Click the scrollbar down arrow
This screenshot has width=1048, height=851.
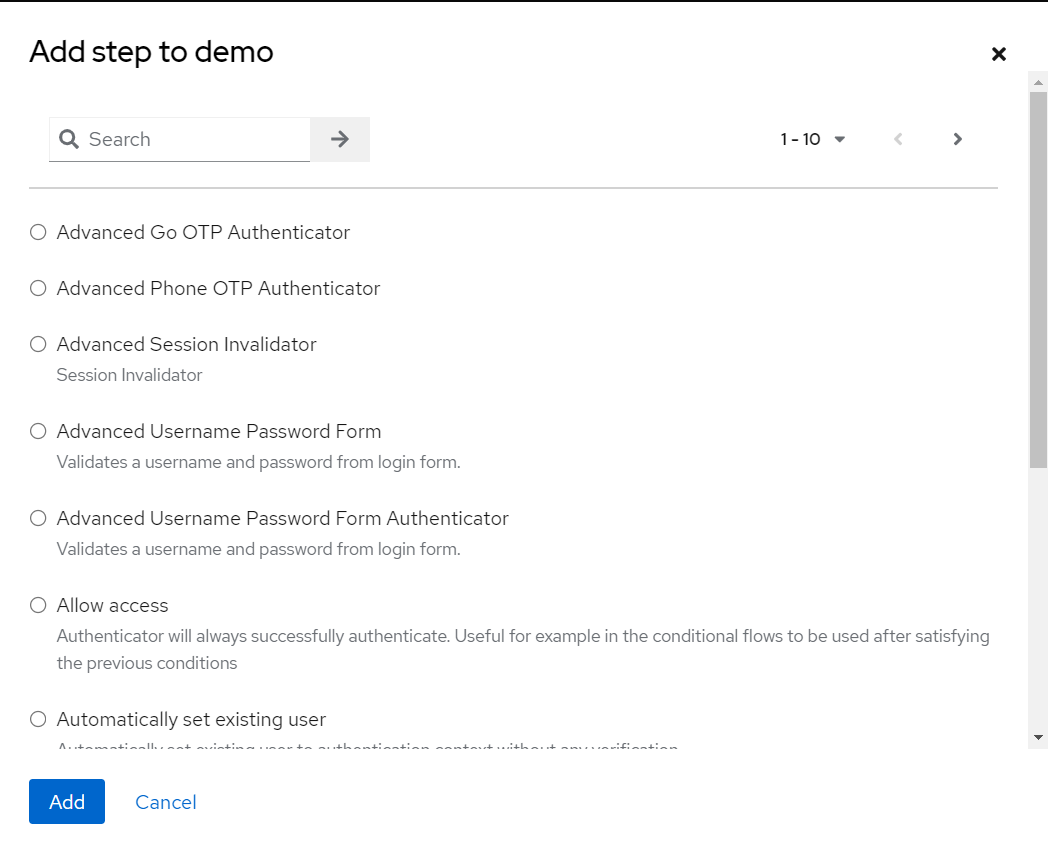coord(1038,737)
